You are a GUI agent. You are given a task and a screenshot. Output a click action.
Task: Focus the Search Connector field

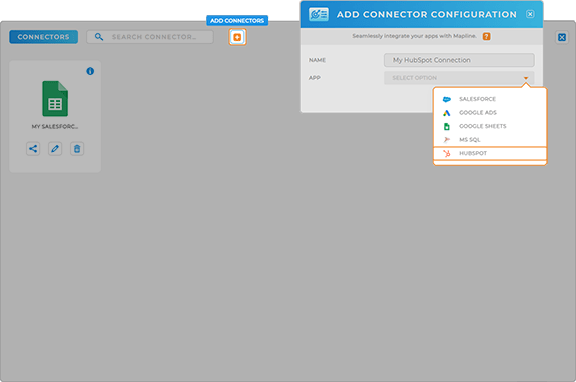150,37
